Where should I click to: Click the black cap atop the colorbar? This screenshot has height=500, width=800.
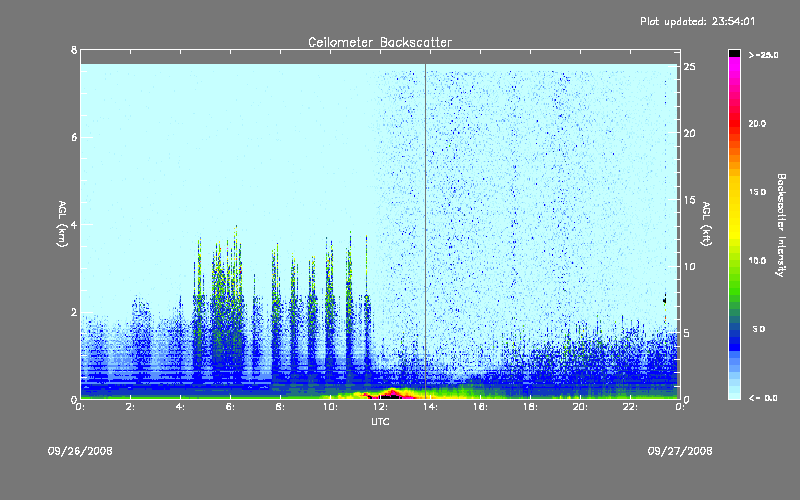click(734, 53)
